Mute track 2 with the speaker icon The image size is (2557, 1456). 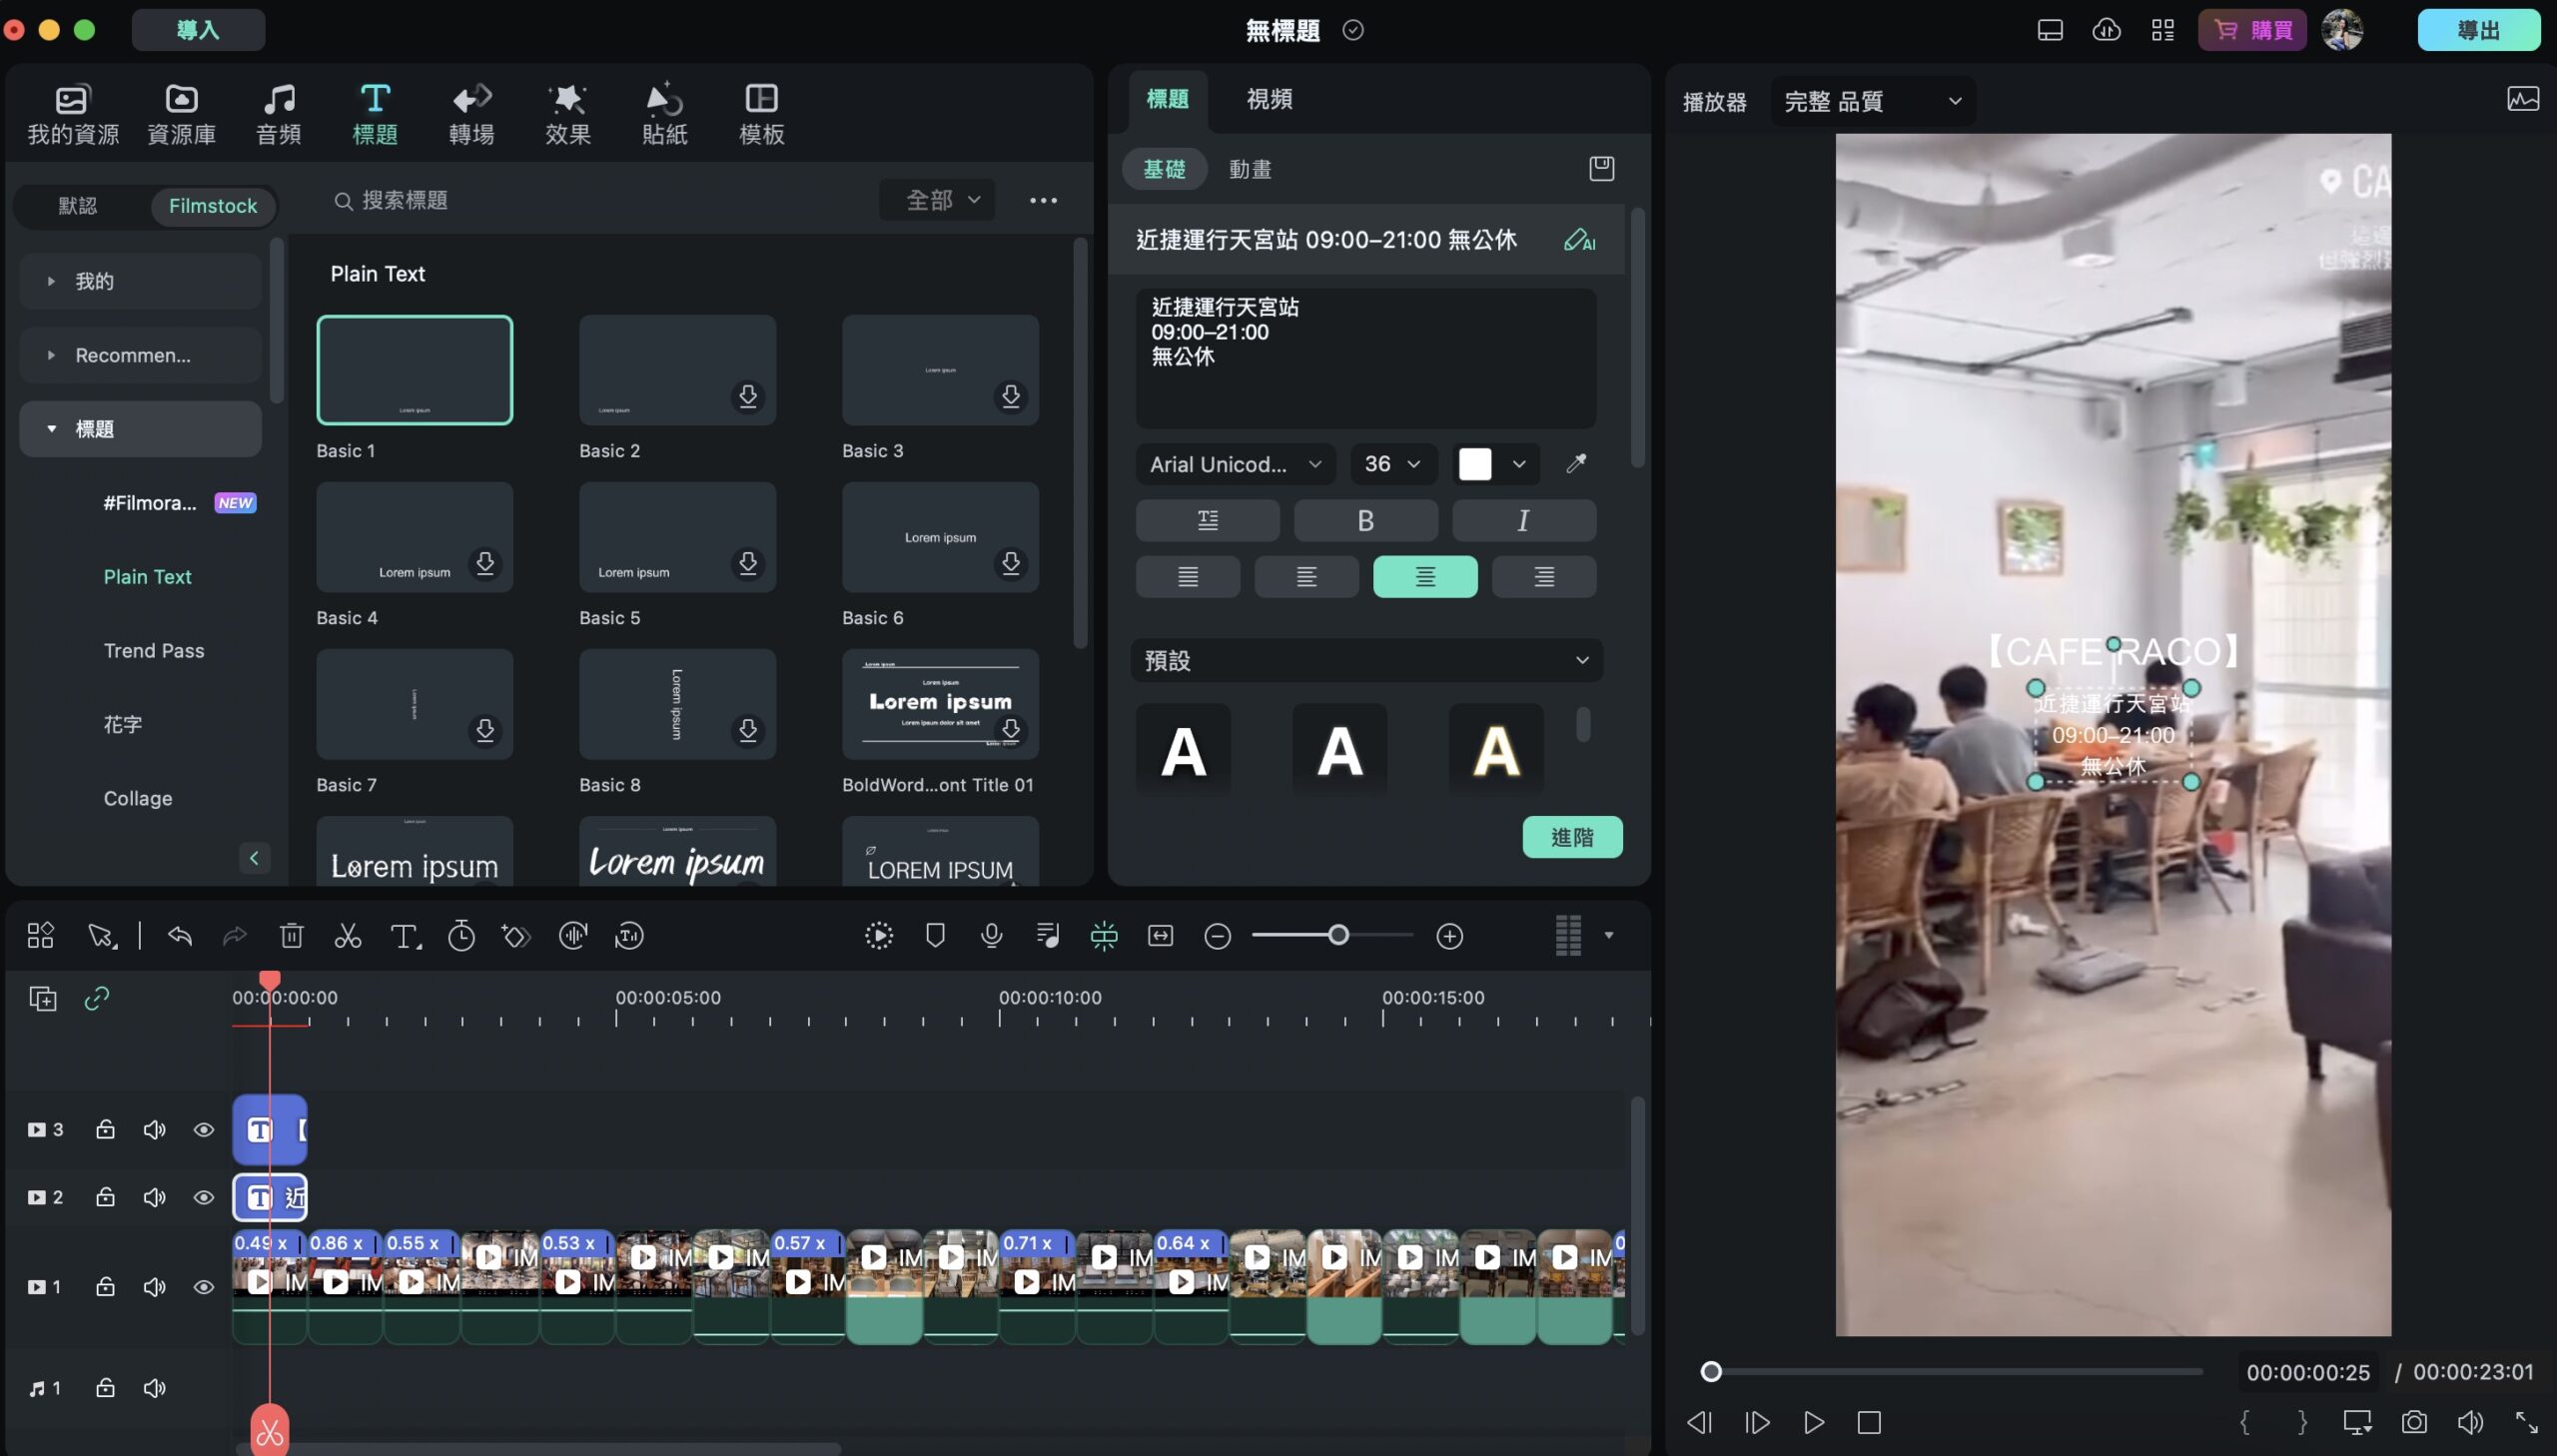coord(154,1197)
